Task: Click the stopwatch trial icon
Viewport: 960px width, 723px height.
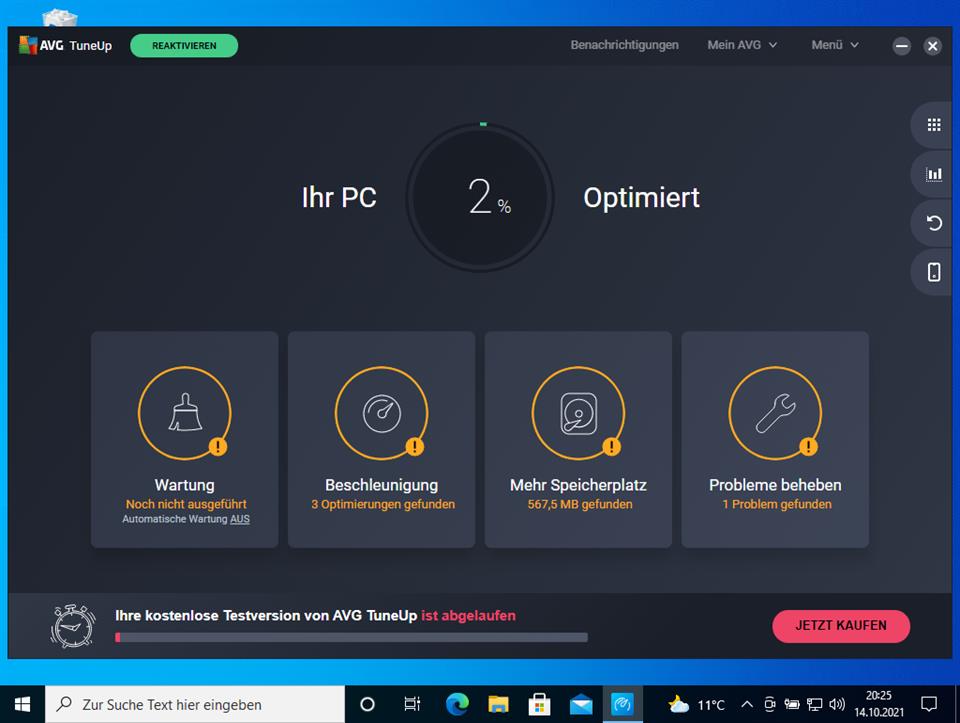Action: tap(73, 626)
